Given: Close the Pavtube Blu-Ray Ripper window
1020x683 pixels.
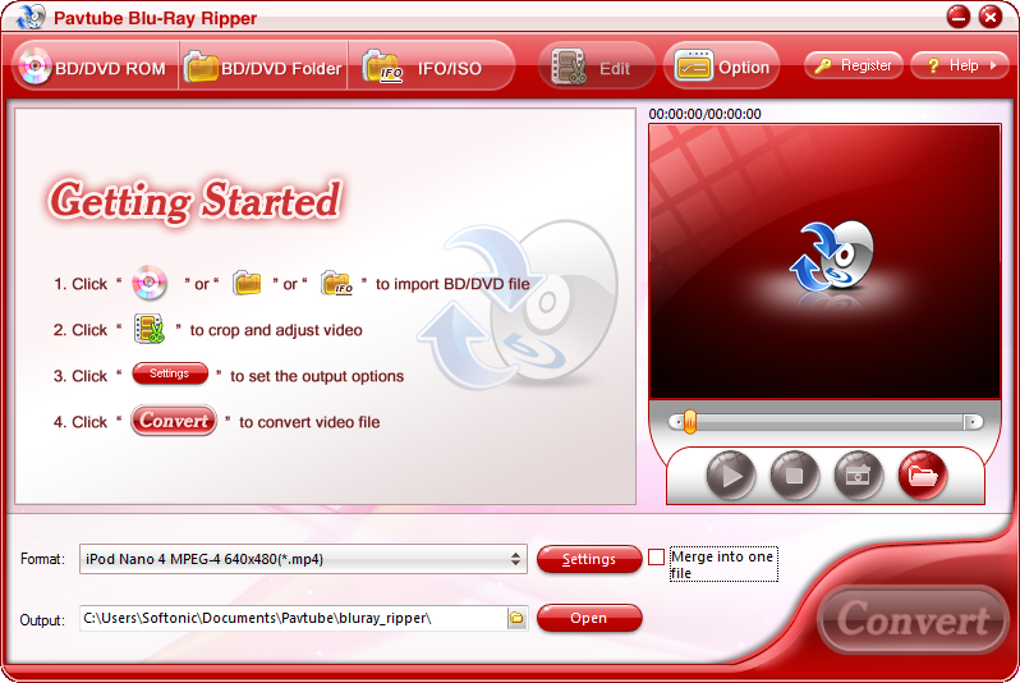Looking at the screenshot, I should [990, 17].
